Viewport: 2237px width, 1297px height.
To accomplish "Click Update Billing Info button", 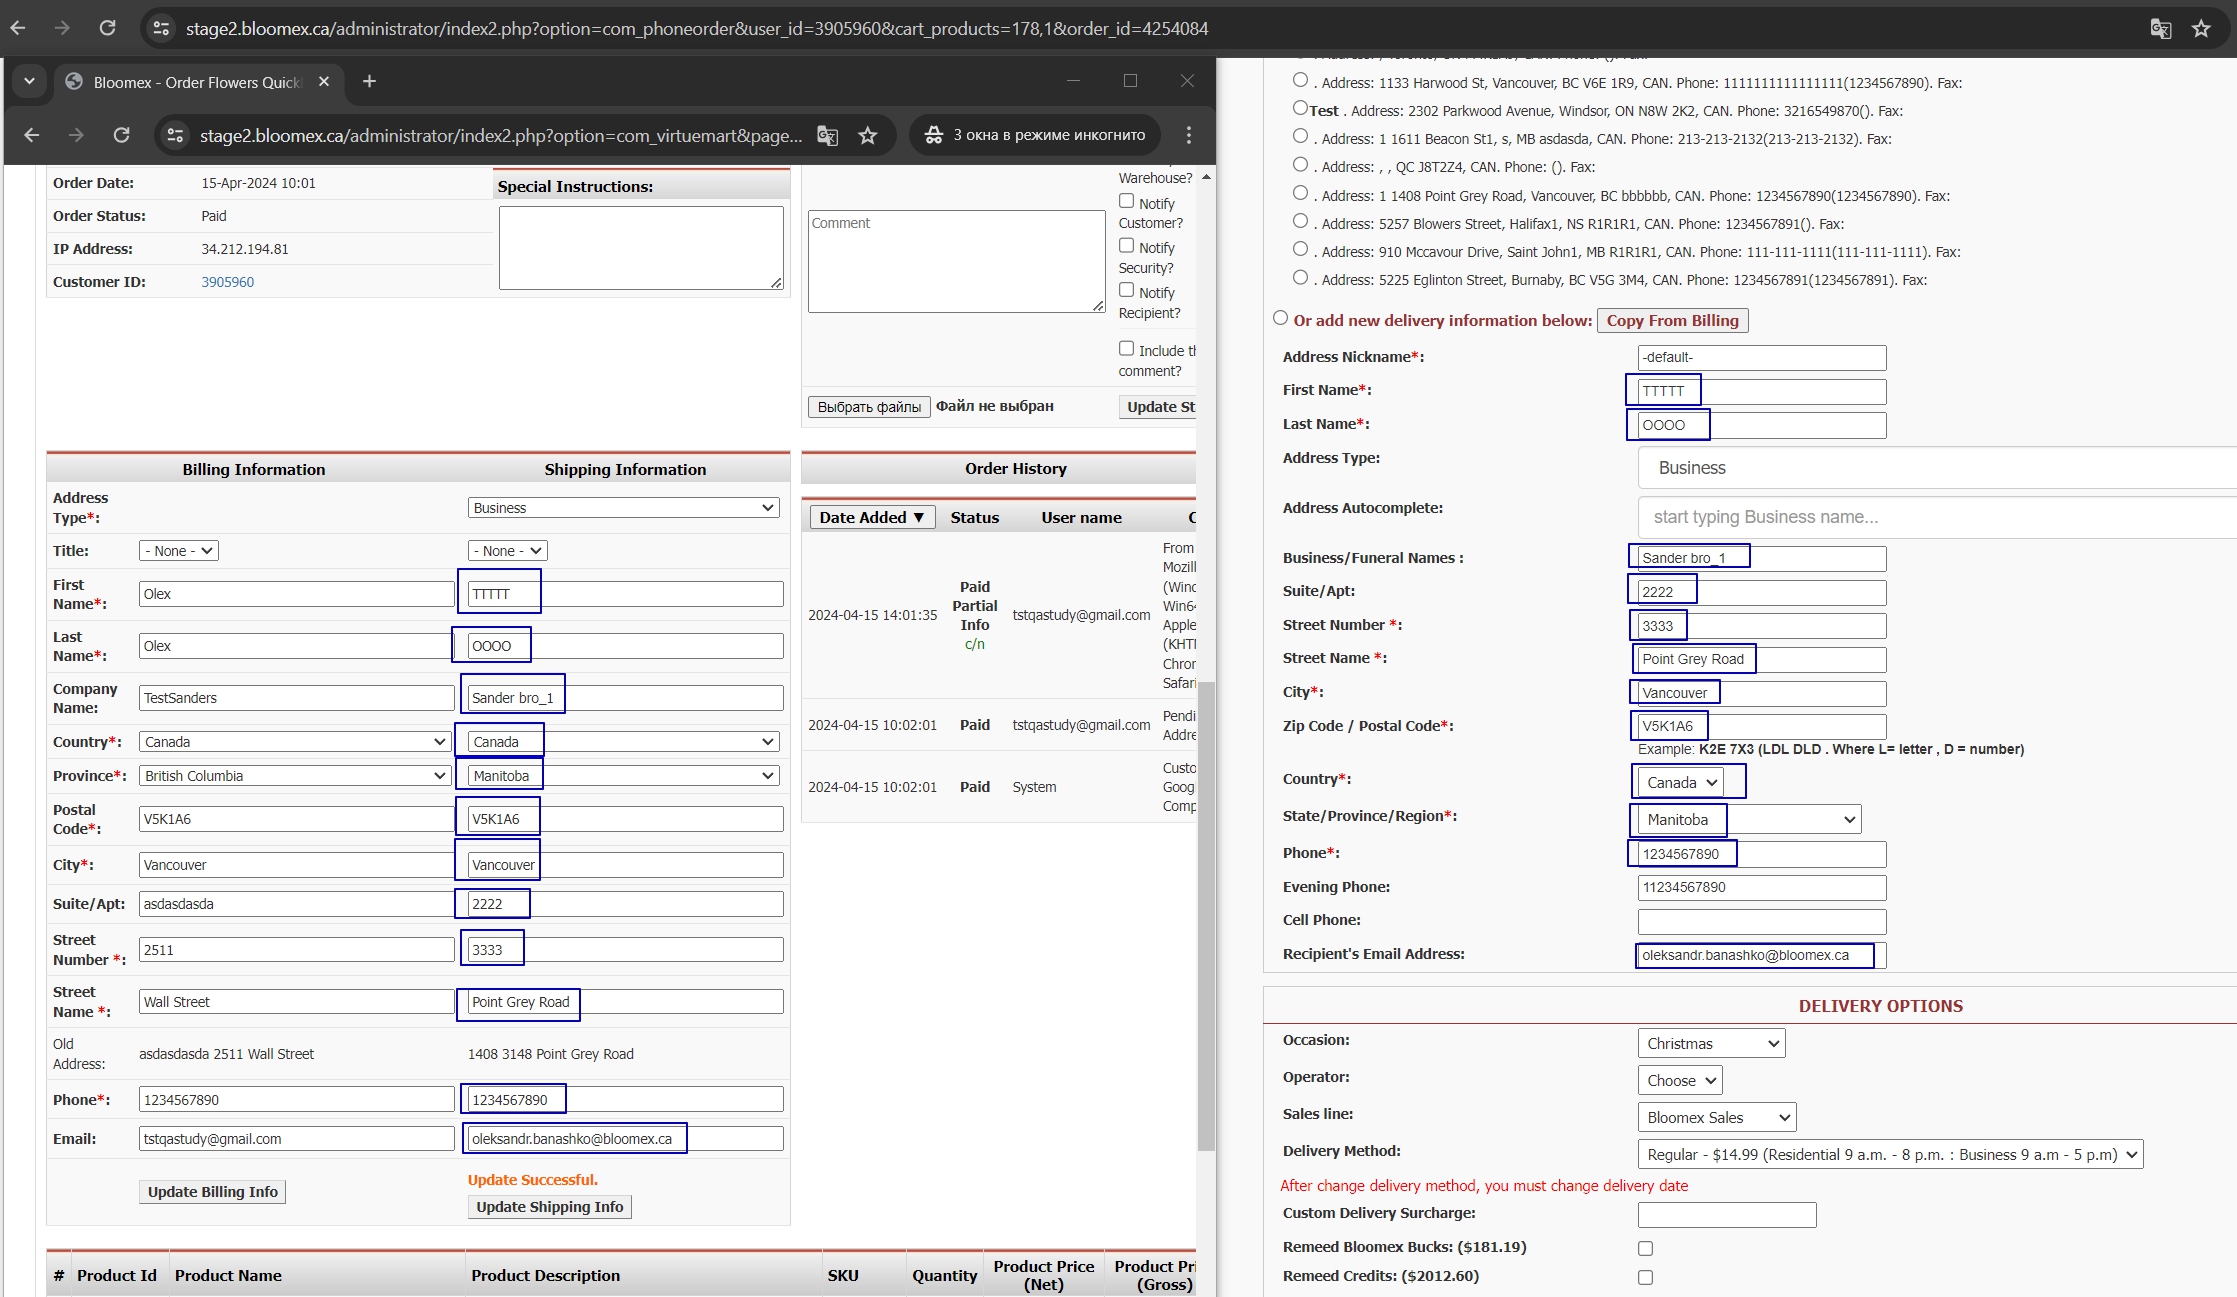I will tap(213, 1192).
